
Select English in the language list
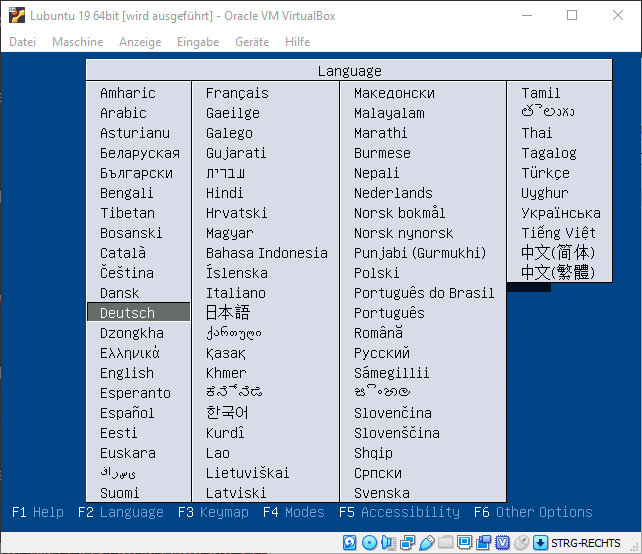tap(127, 373)
